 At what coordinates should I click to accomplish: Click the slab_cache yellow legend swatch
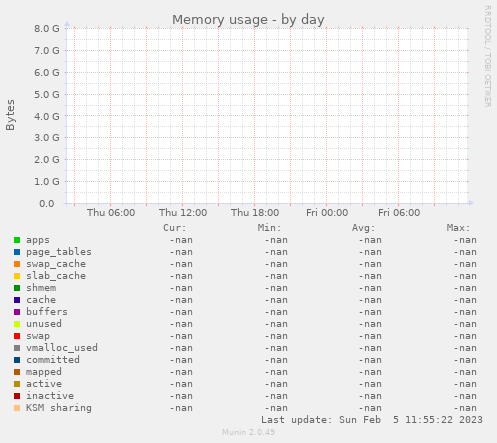tap(17, 276)
